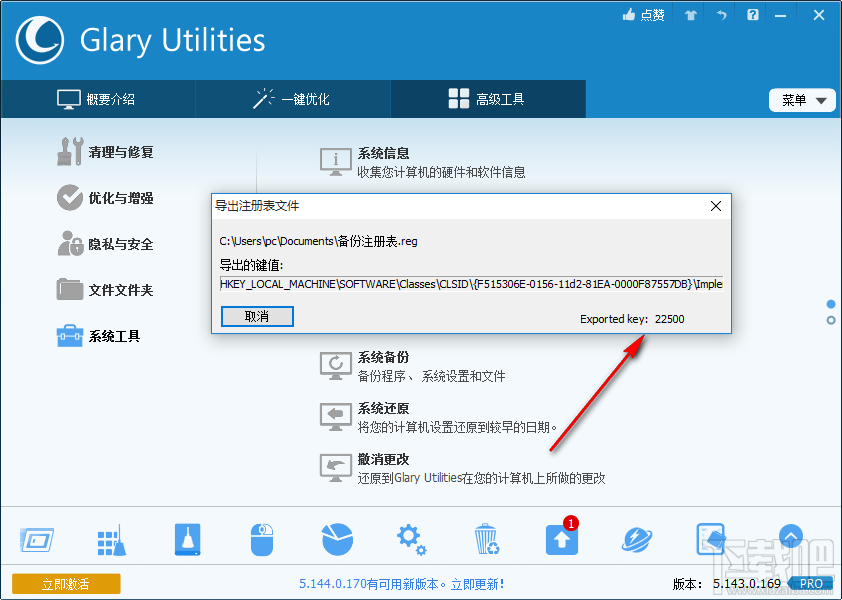Click the orange 立即激活 activation button
Screen dimensions: 842x600
[65, 583]
